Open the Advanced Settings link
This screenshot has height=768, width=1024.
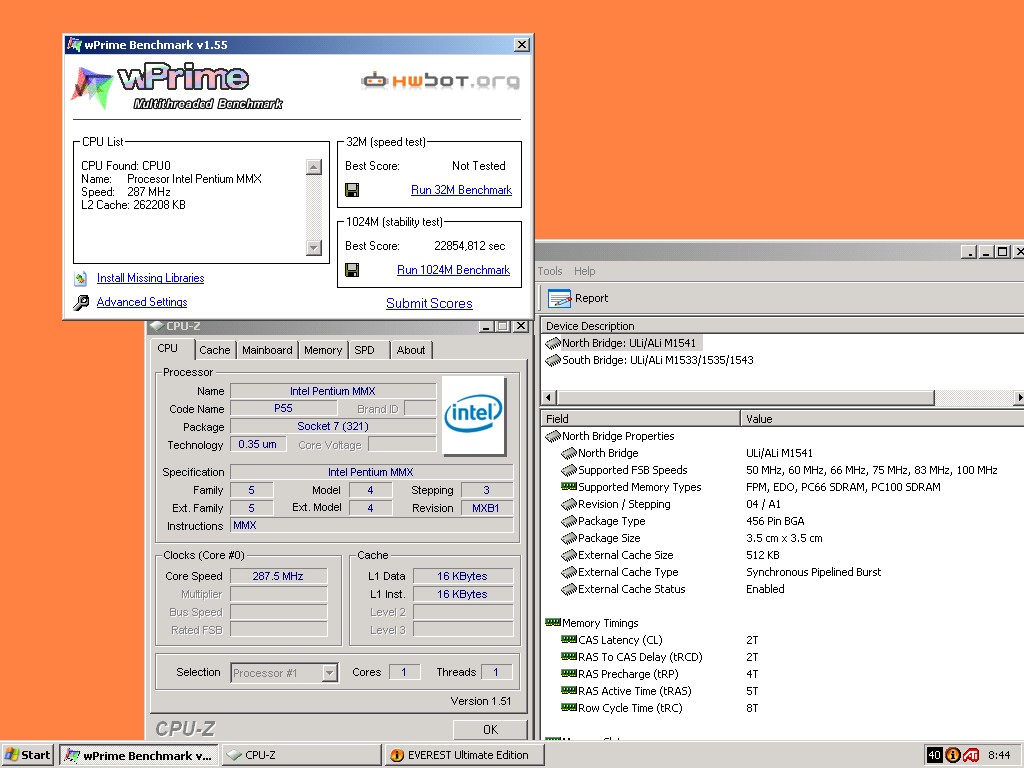pyautogui.click(x=142, y=302)
